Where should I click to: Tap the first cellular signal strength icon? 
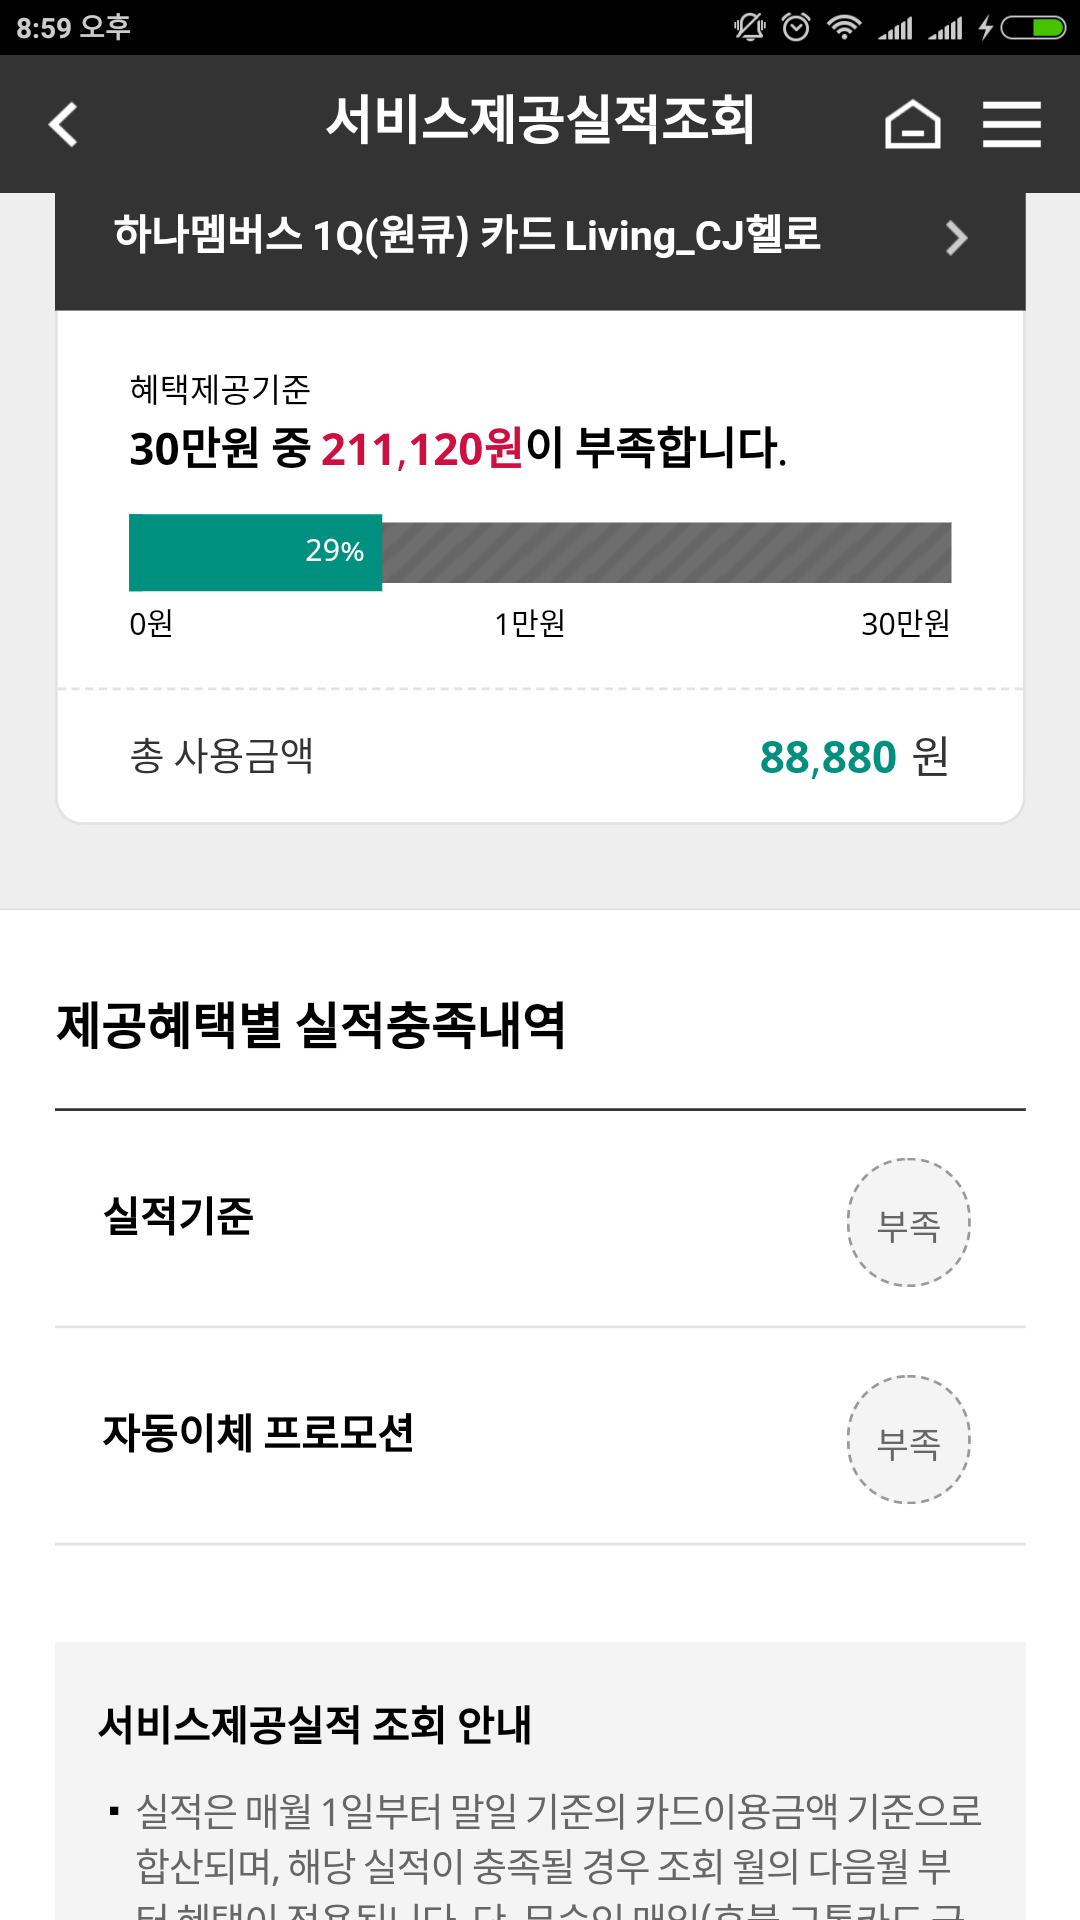(x=895, y=27)
